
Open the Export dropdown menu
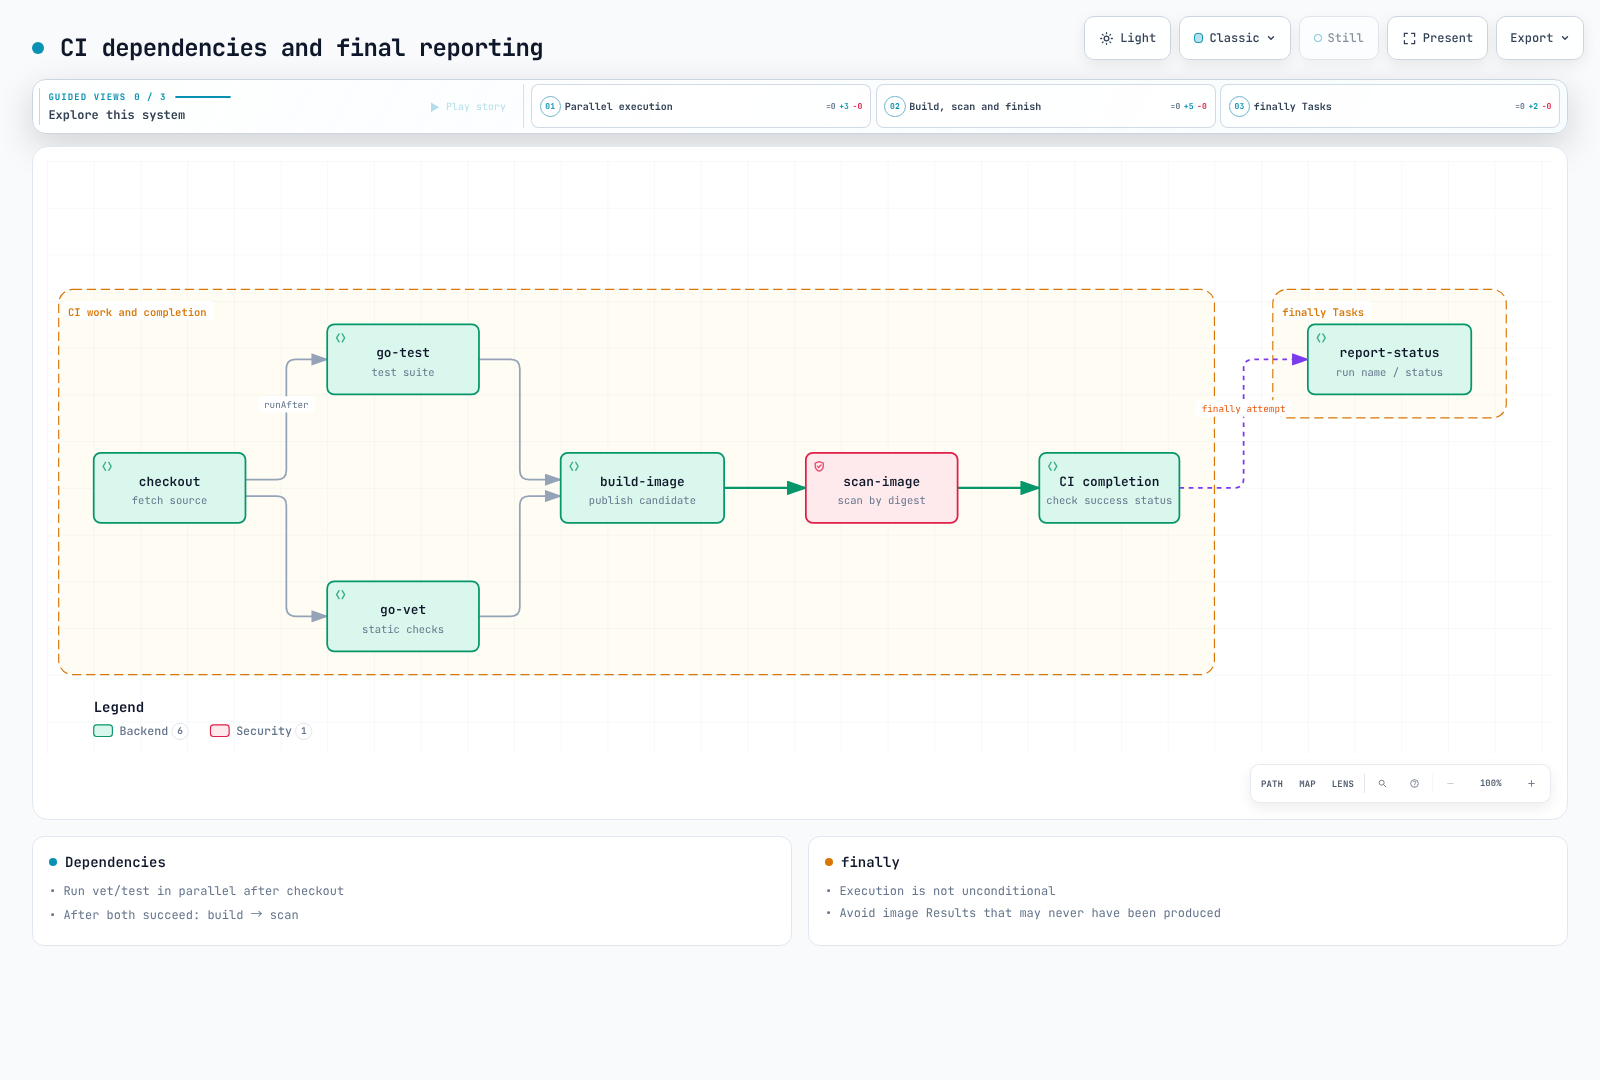coord(1540,38)
